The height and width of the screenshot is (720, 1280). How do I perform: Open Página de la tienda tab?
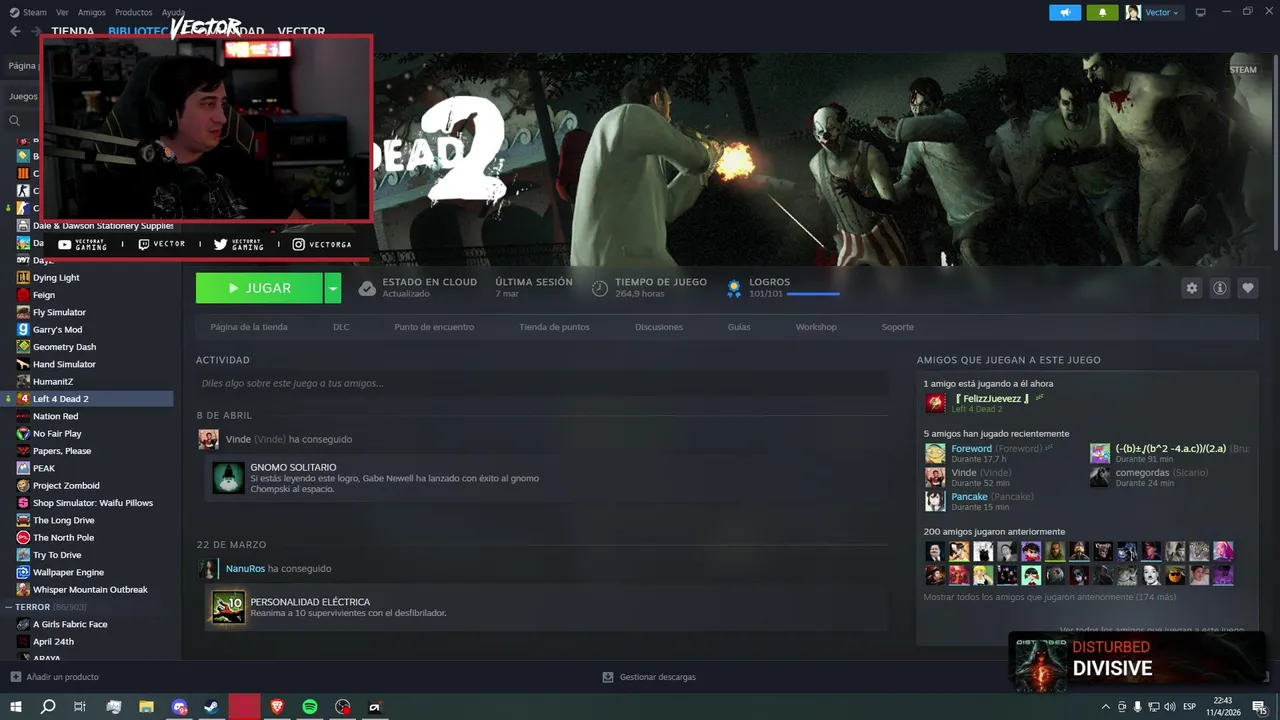click(x=249, y=327)
